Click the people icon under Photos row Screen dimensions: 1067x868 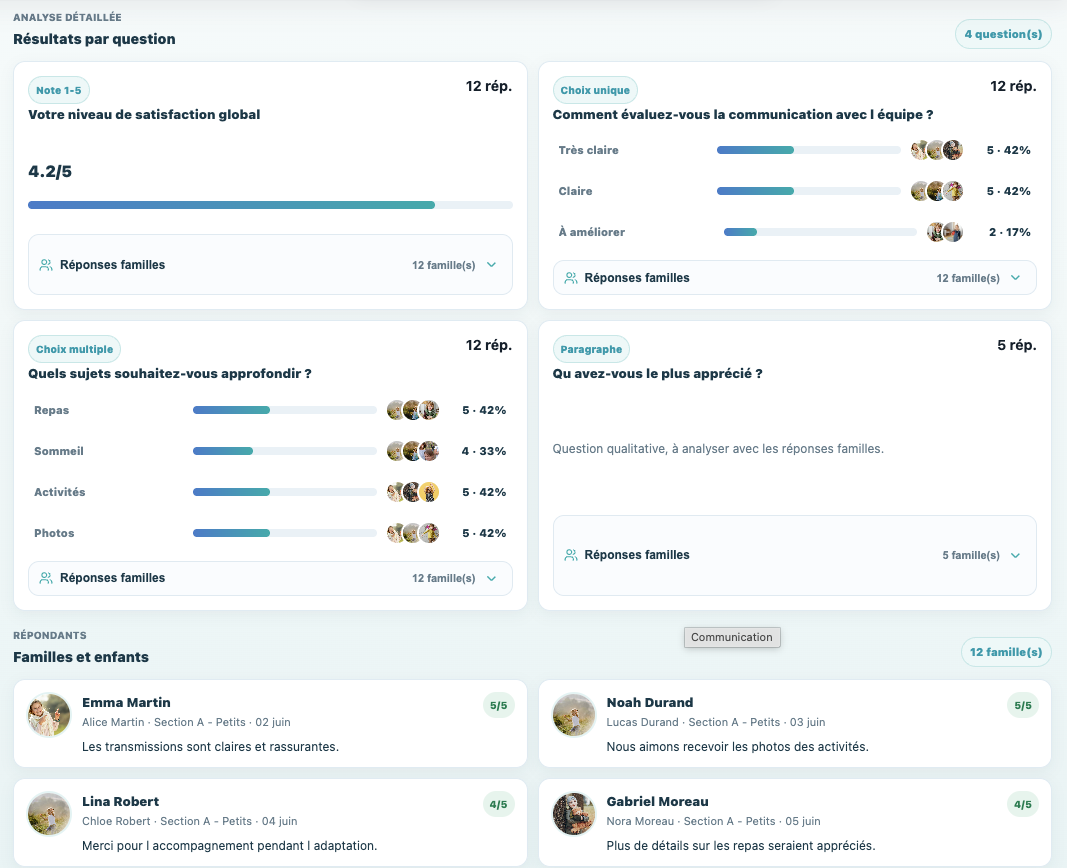[x=46, y=578]
